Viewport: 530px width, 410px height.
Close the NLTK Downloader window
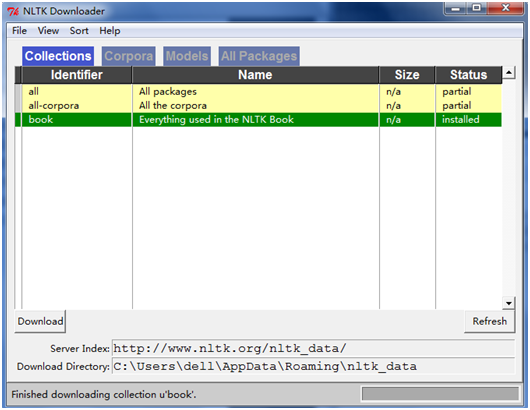pyautogui.click(x=505, y=8)
